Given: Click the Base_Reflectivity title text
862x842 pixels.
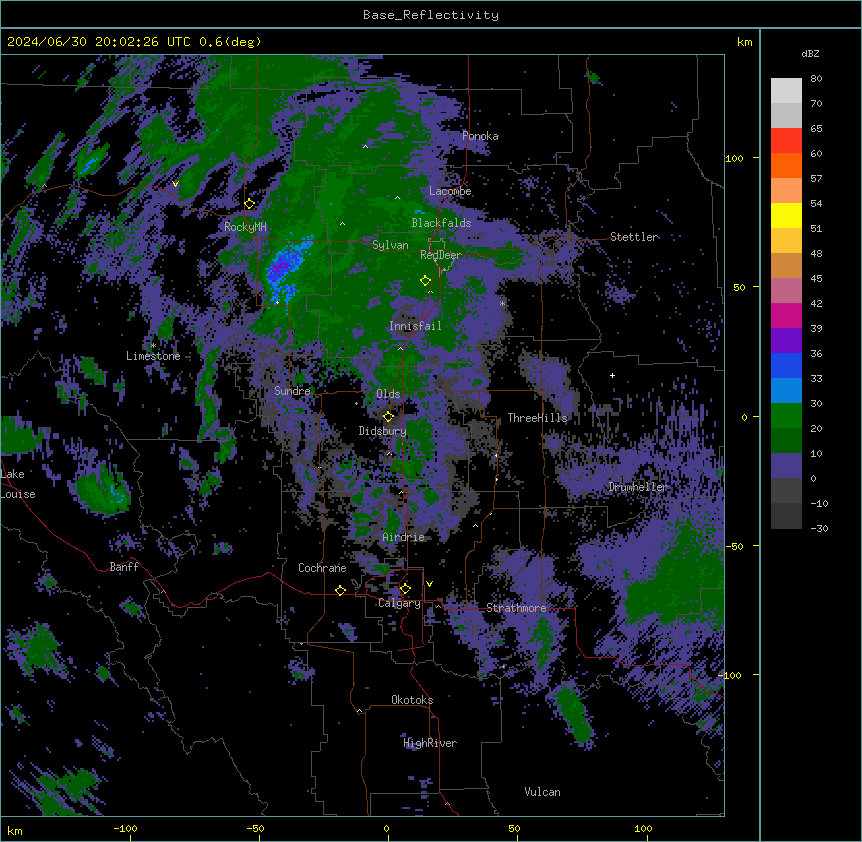Looking at the screenshot, I should click(431, 15).
